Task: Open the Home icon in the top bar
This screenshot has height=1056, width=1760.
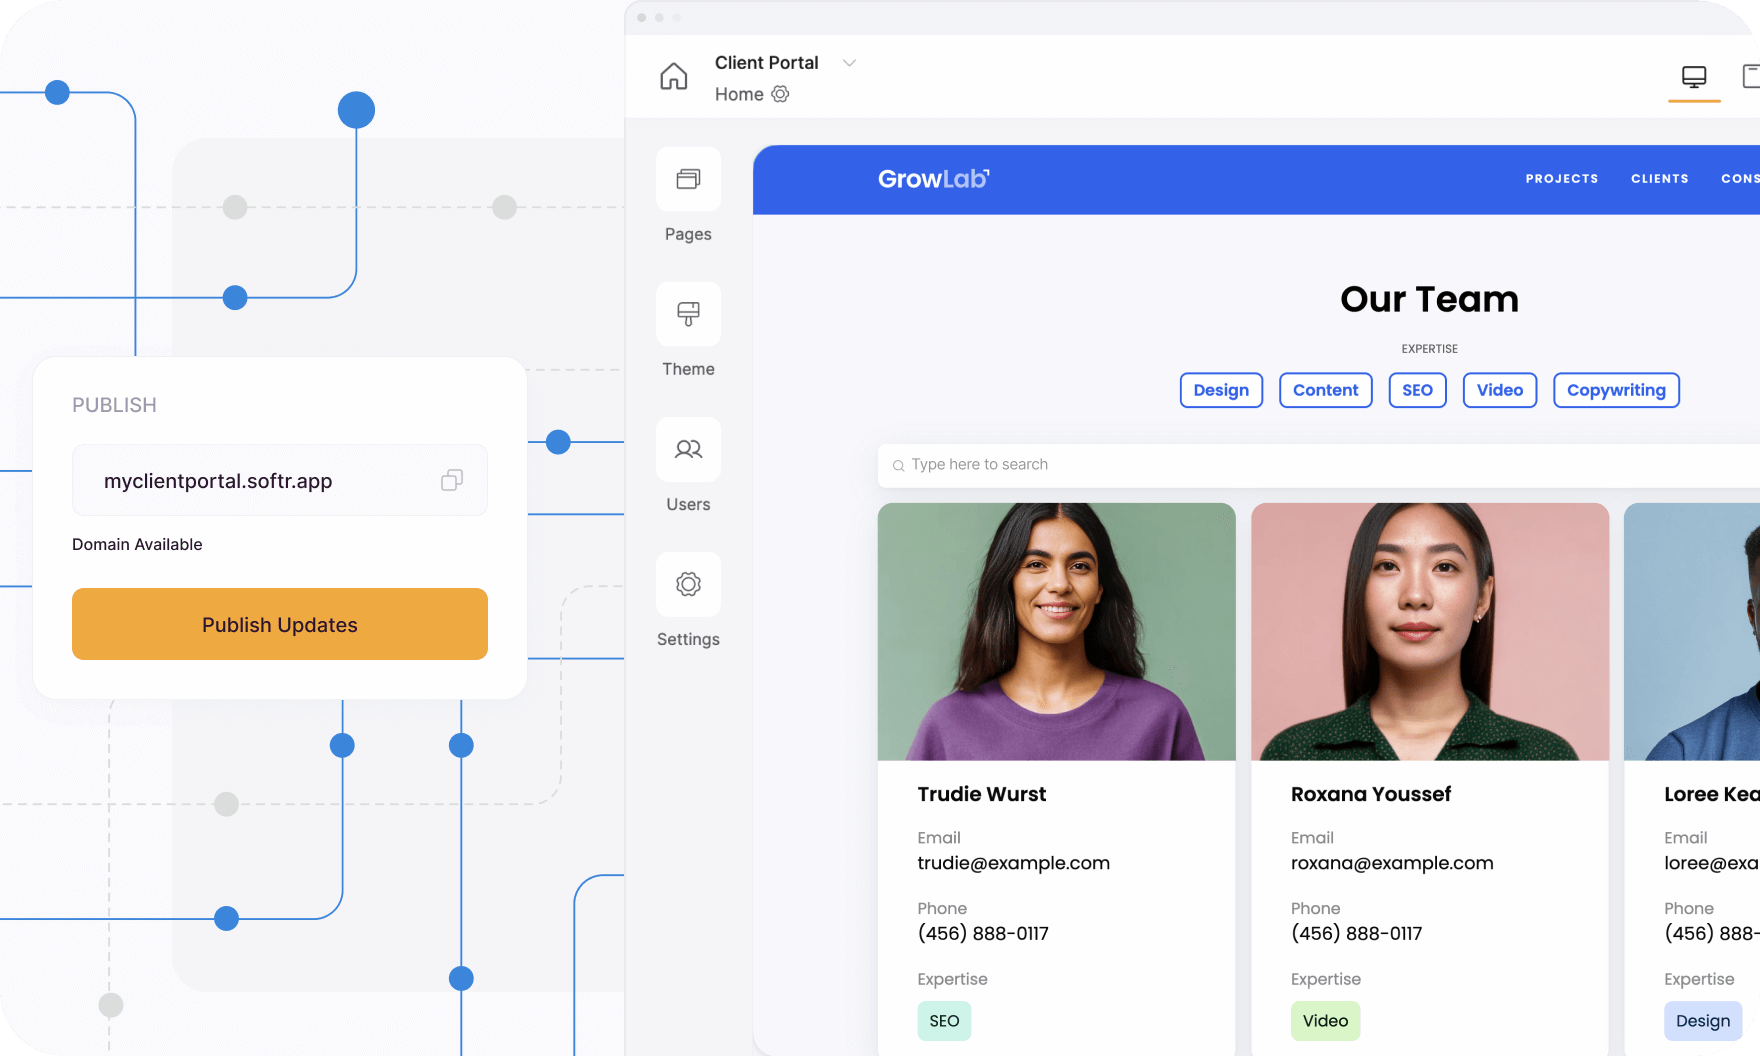Action: click(674, 76)
